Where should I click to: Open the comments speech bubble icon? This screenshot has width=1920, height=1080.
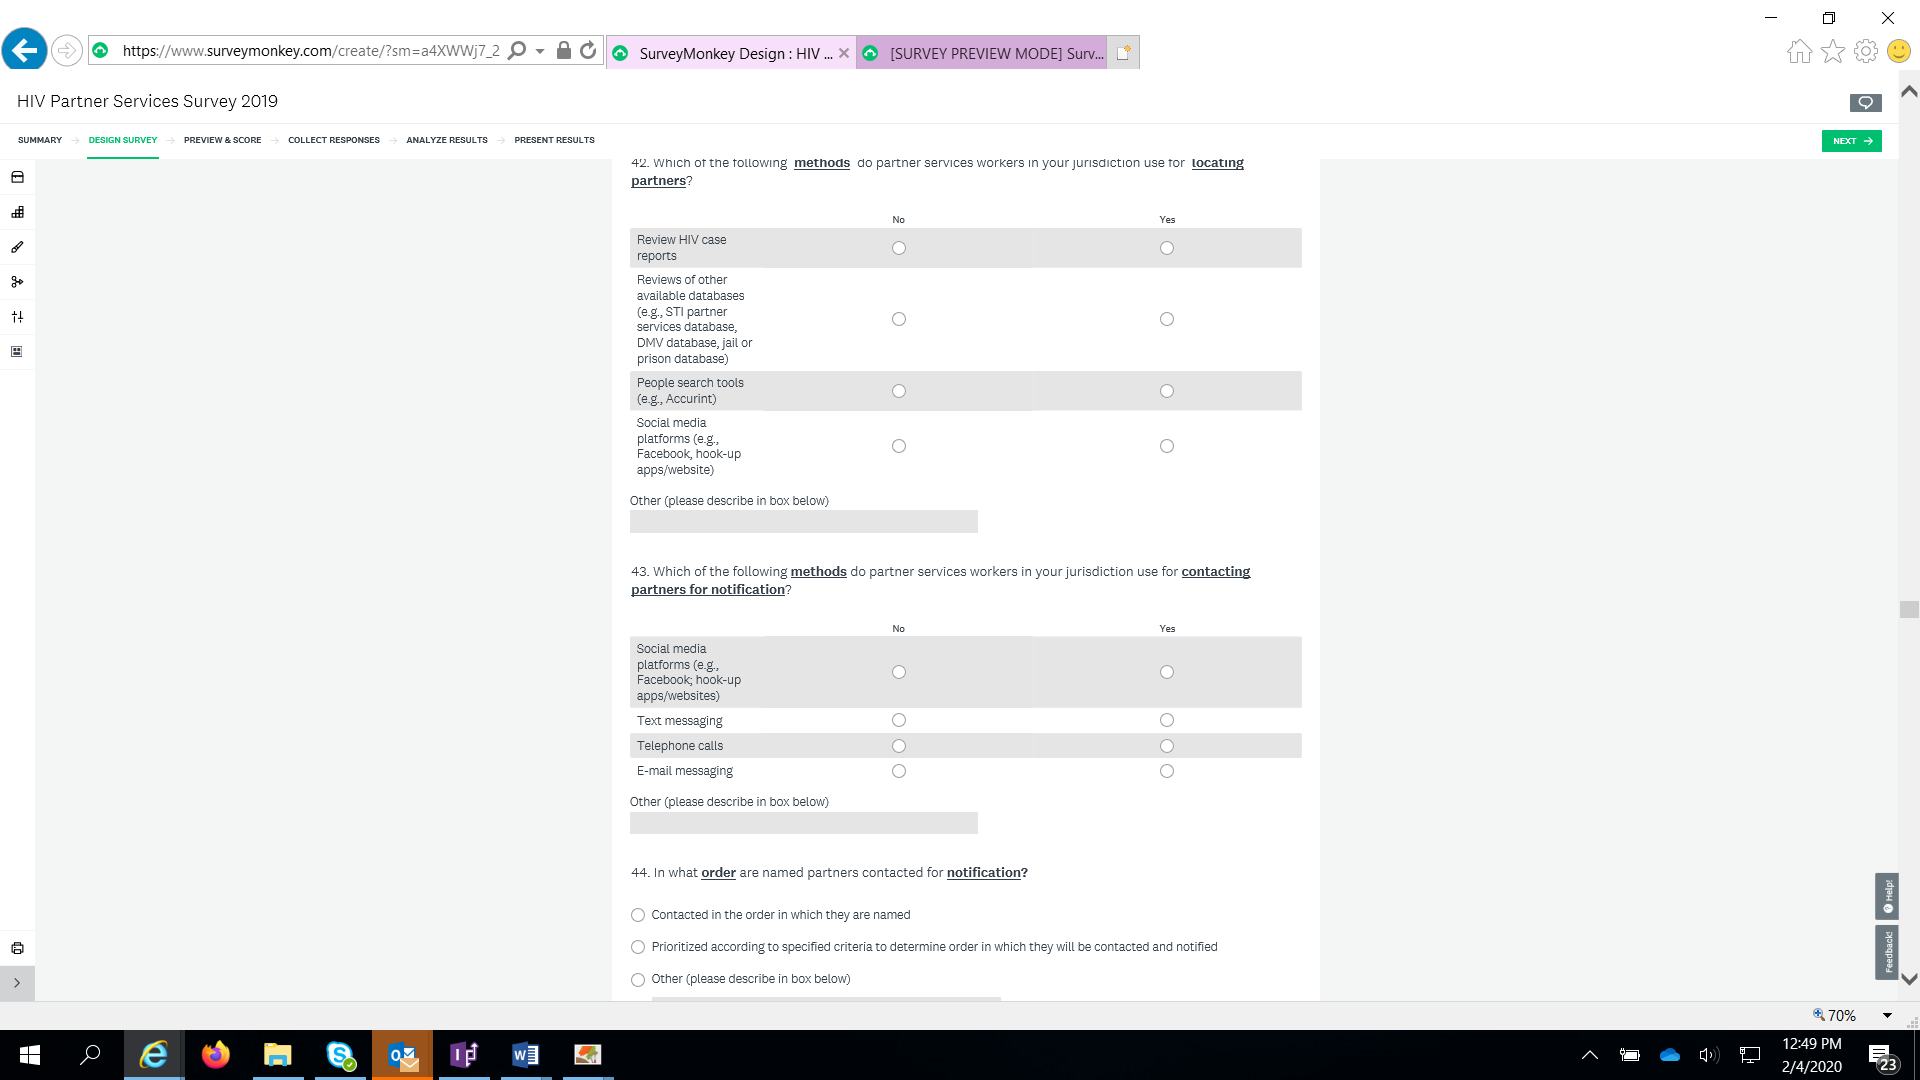(1865, 102)
